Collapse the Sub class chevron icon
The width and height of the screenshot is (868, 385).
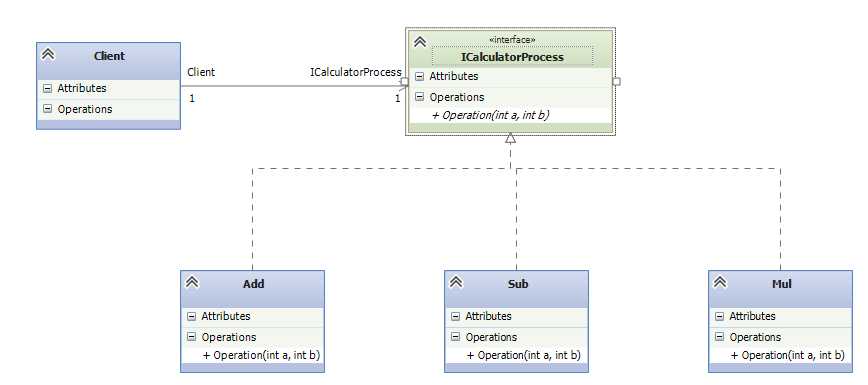tap(456, 282)
